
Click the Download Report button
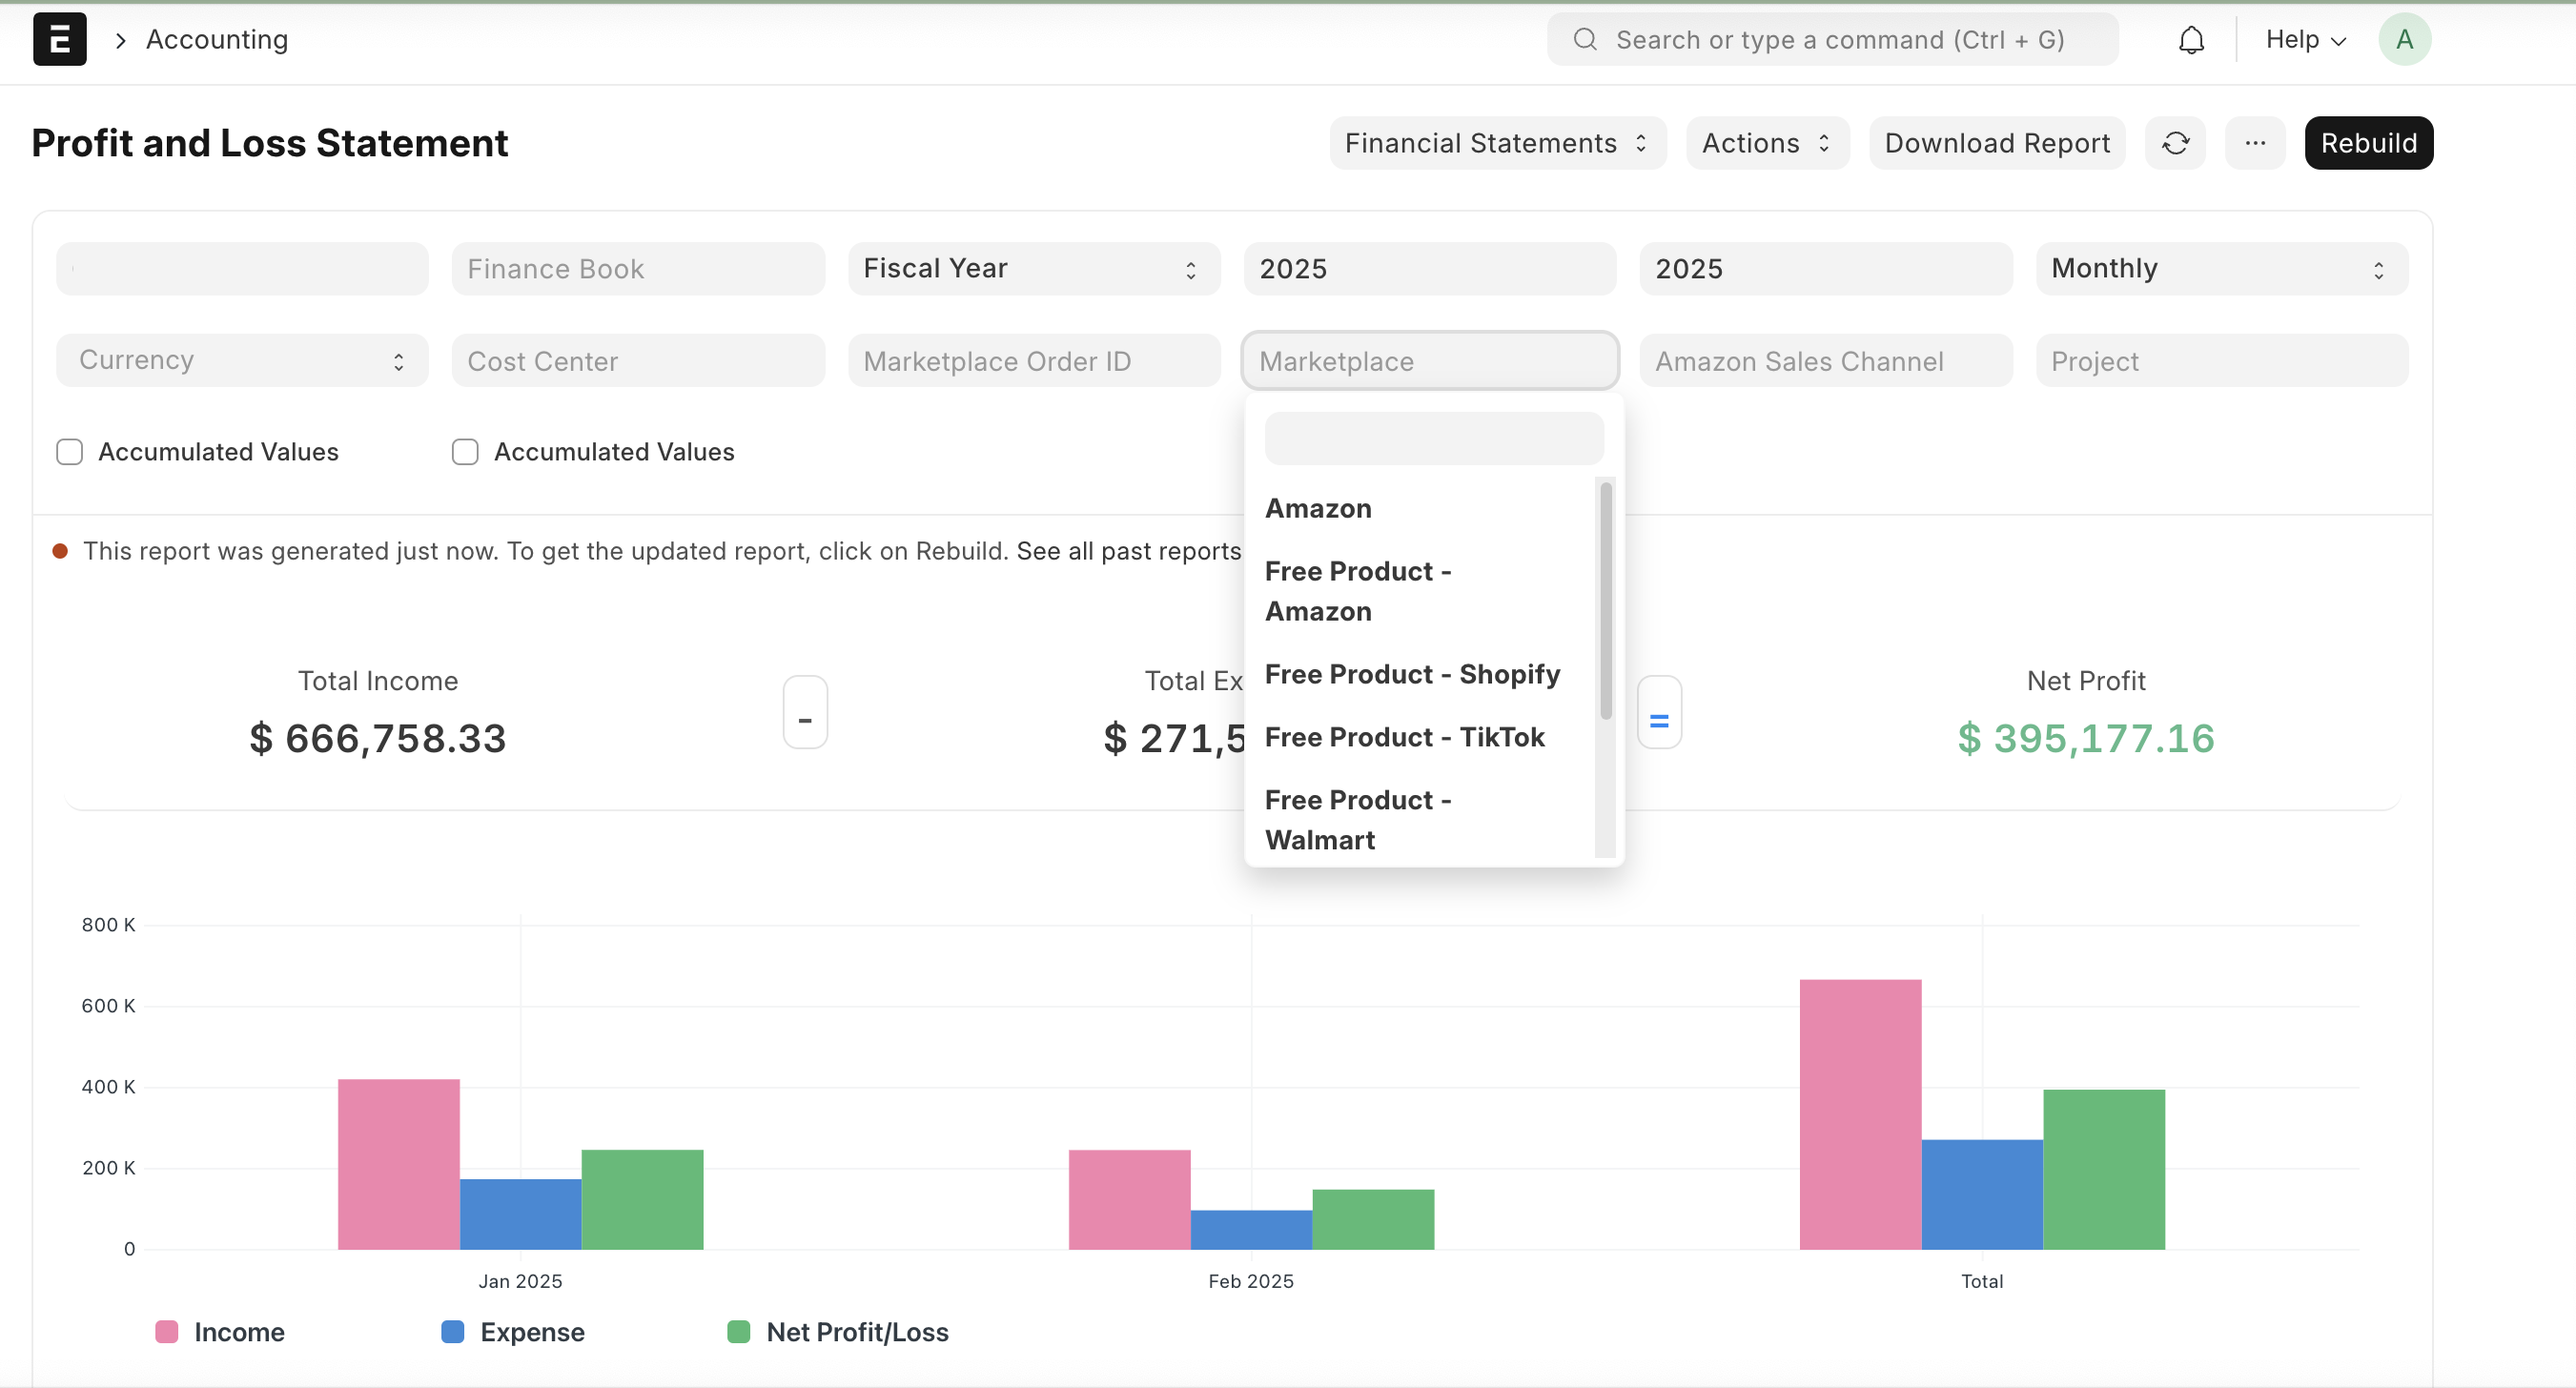point(1996,143)
